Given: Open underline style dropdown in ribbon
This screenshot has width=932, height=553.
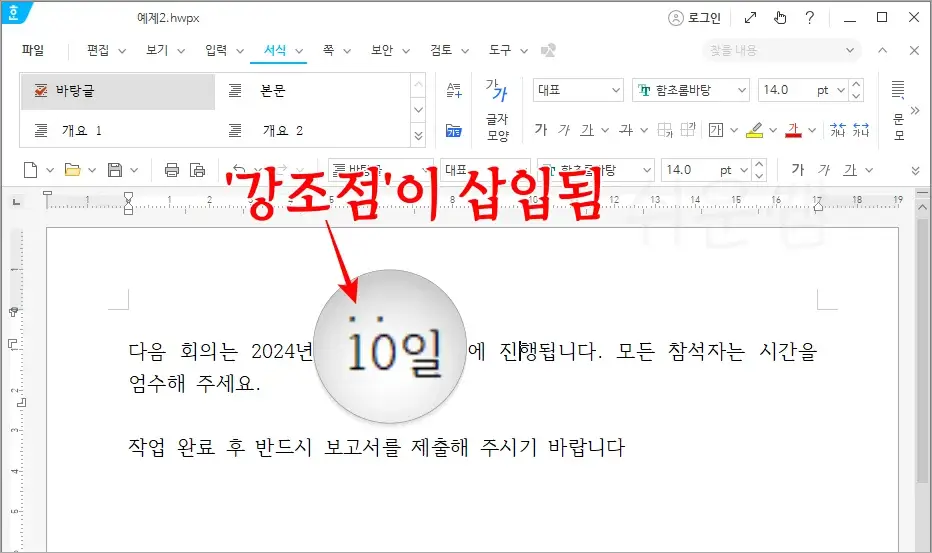Looking at the screenshot, I should click(604, 130).
